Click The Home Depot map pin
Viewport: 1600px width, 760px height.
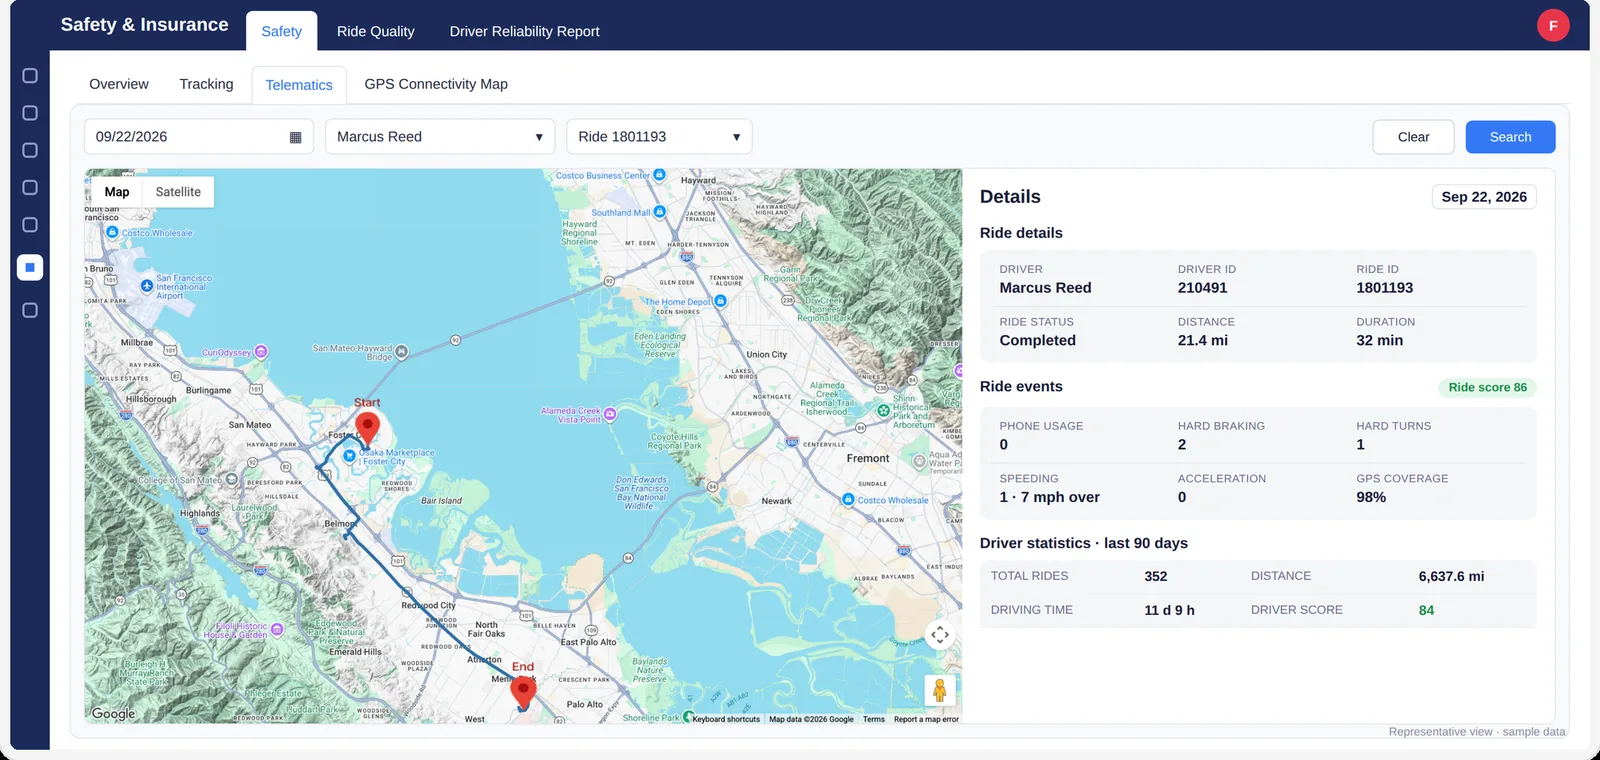coord(720,301)
